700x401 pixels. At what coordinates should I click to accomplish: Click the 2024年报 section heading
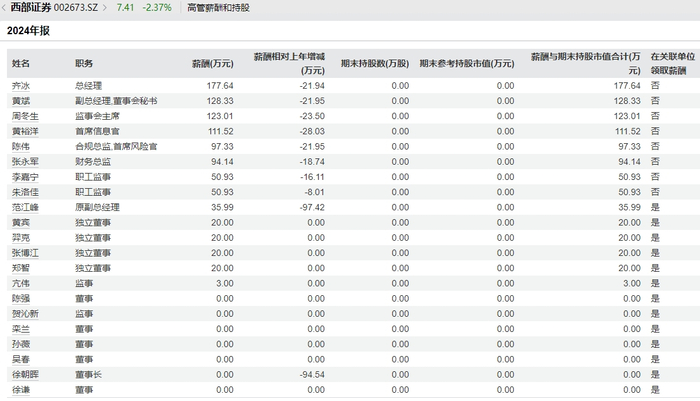(28, 31)
